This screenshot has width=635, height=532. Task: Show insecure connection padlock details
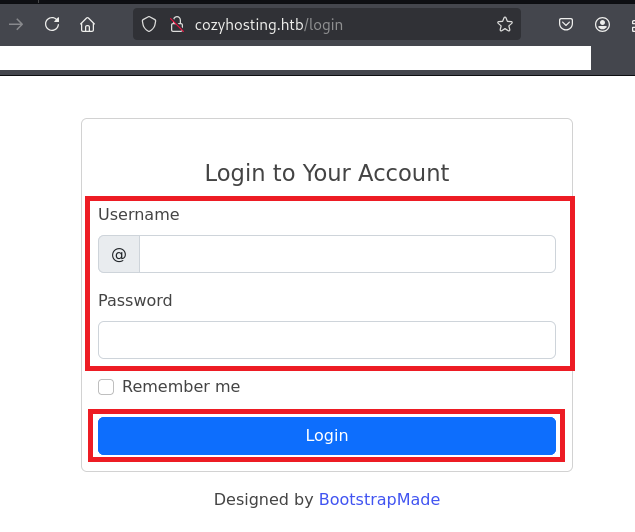pyautogui.click(x=176, y=24)
